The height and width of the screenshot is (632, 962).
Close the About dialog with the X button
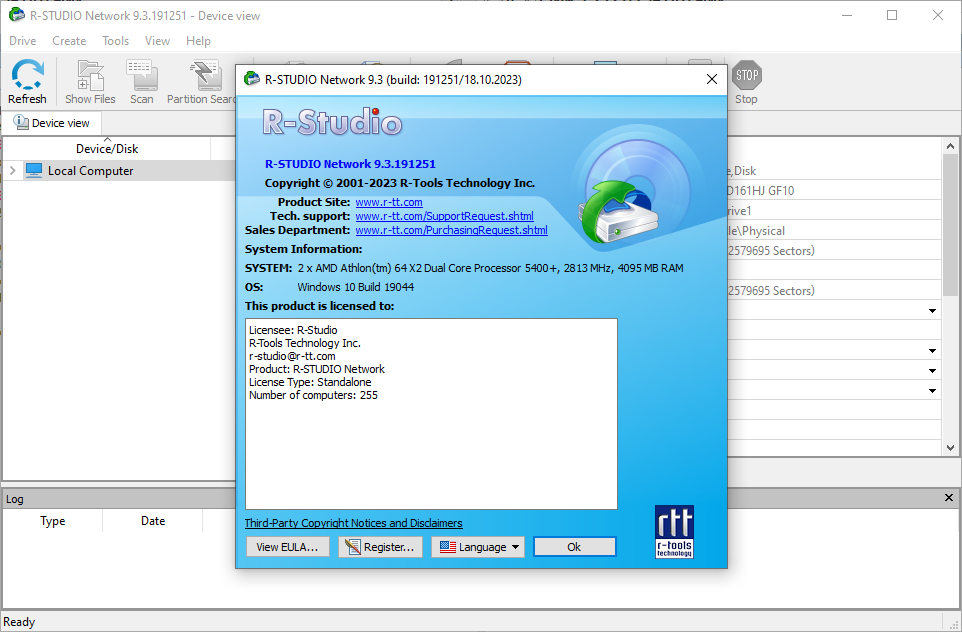[712, 79]
